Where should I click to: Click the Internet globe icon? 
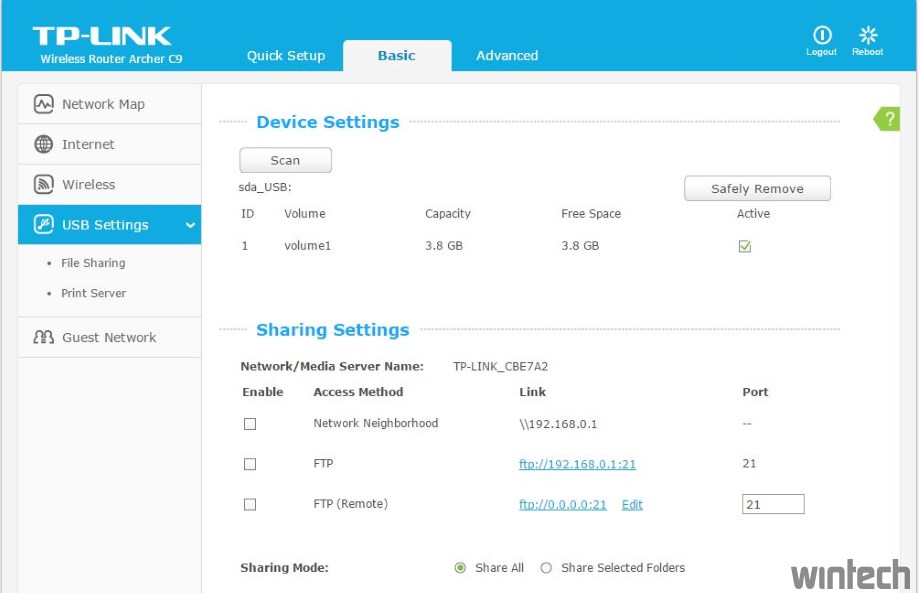click(x=44, y=144)
